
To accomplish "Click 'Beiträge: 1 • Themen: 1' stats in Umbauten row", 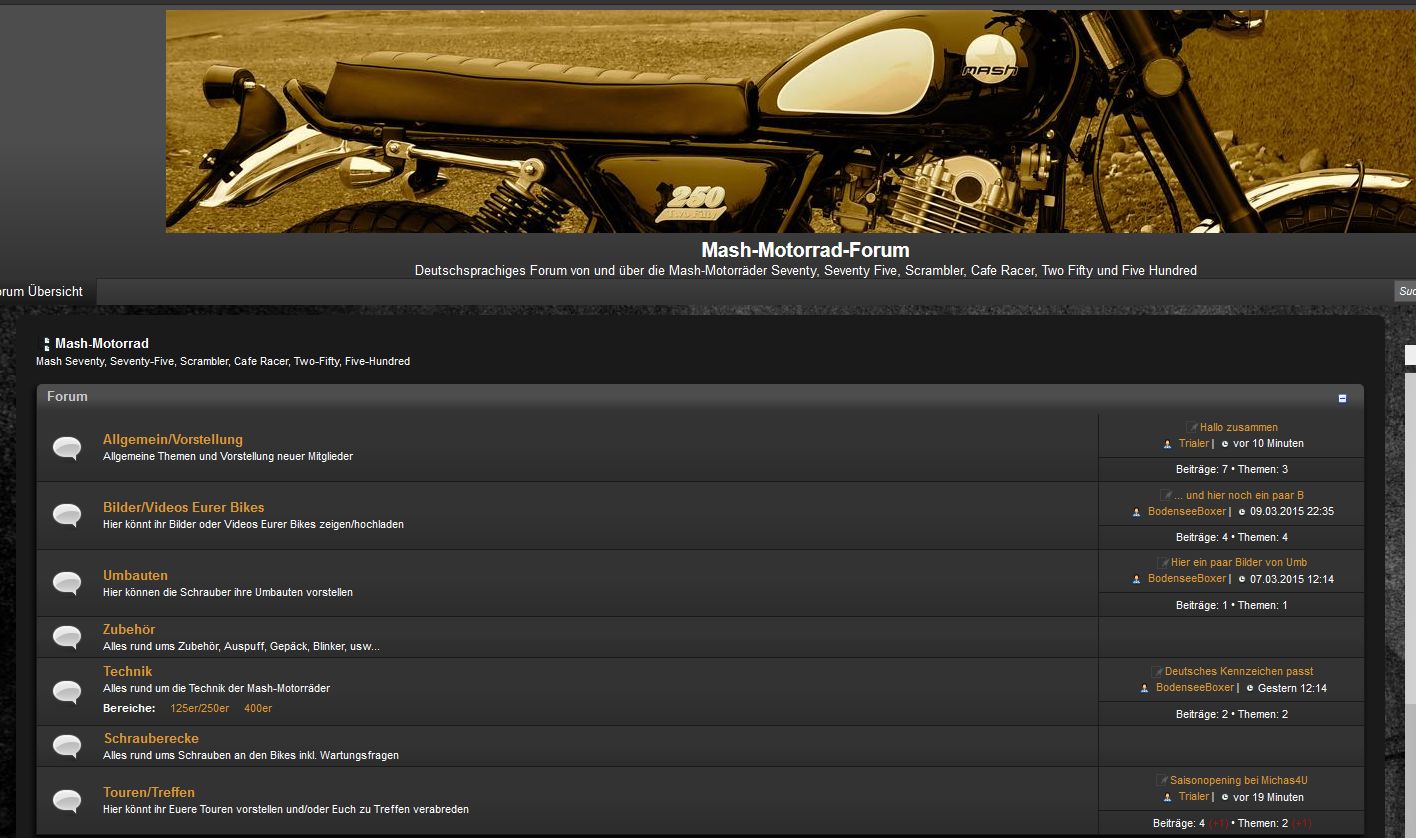I will [1231, 605].
